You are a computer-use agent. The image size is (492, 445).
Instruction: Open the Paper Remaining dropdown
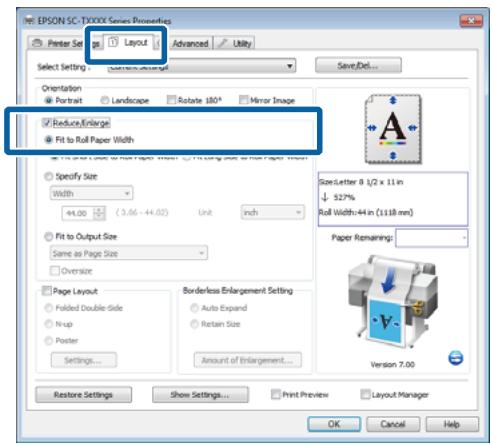[431, 238]
